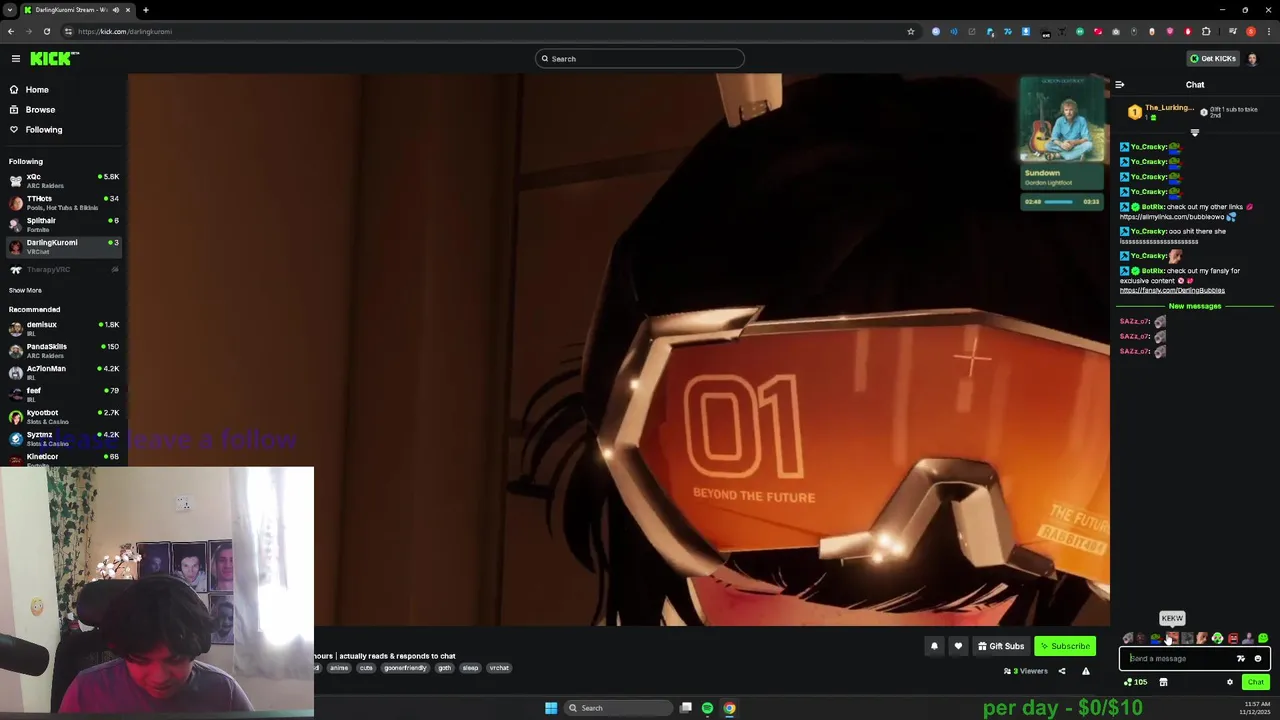Screen dimensions: 1280x720
Task: Open Windows Start menu
Action: [x=551, y=708]
